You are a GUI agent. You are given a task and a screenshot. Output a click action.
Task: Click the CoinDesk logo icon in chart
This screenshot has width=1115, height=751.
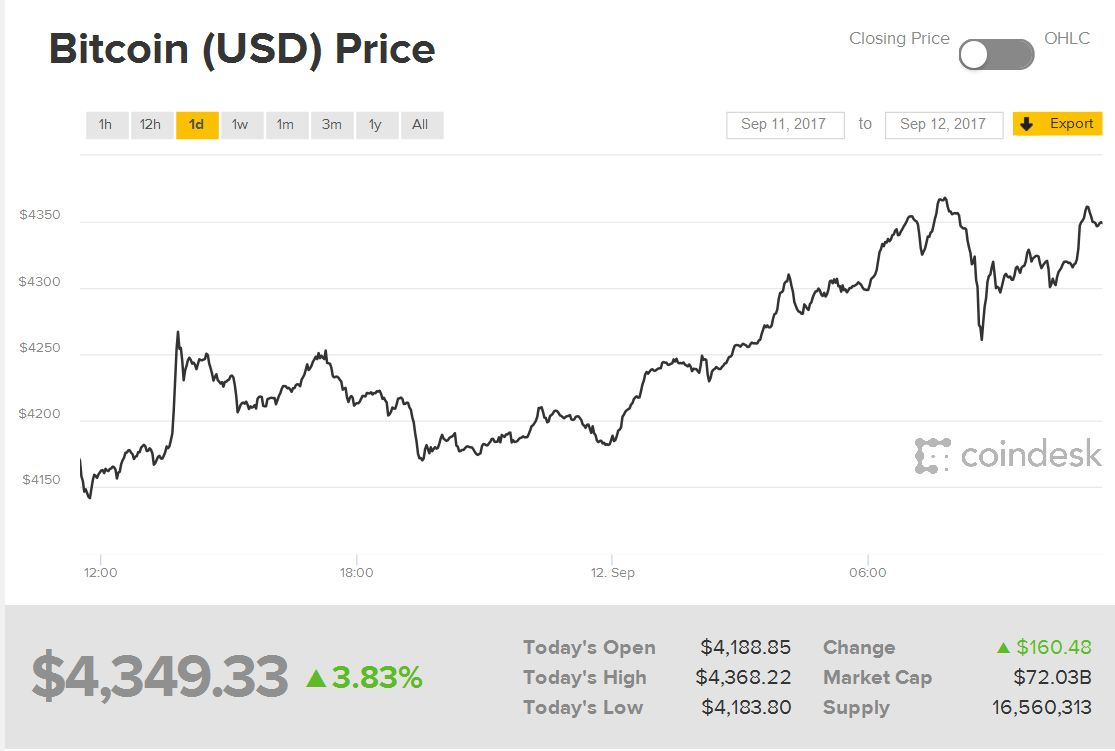coord(932,455)
